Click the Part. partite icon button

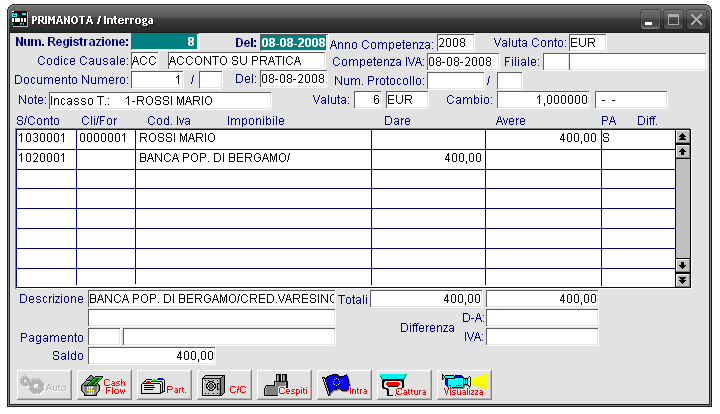[x=164, y=385]
